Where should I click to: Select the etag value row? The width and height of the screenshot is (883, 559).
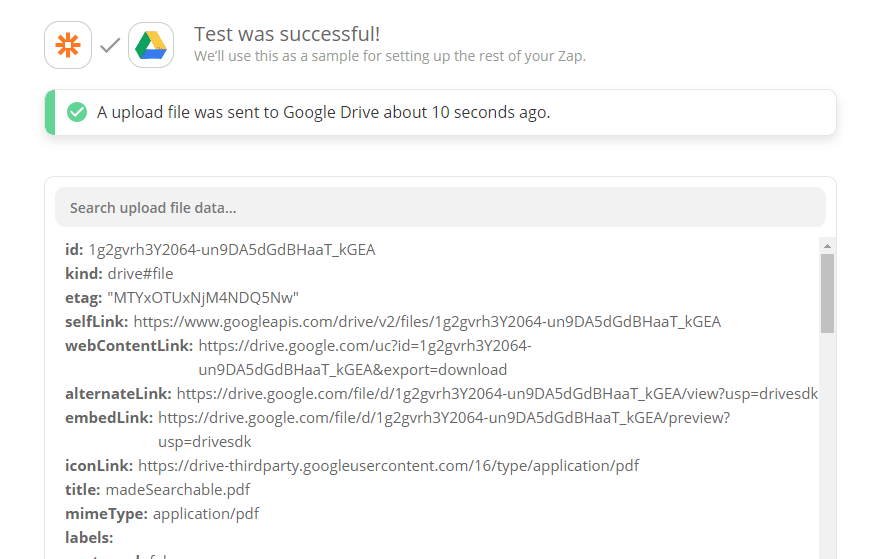[x=182, y=298]
